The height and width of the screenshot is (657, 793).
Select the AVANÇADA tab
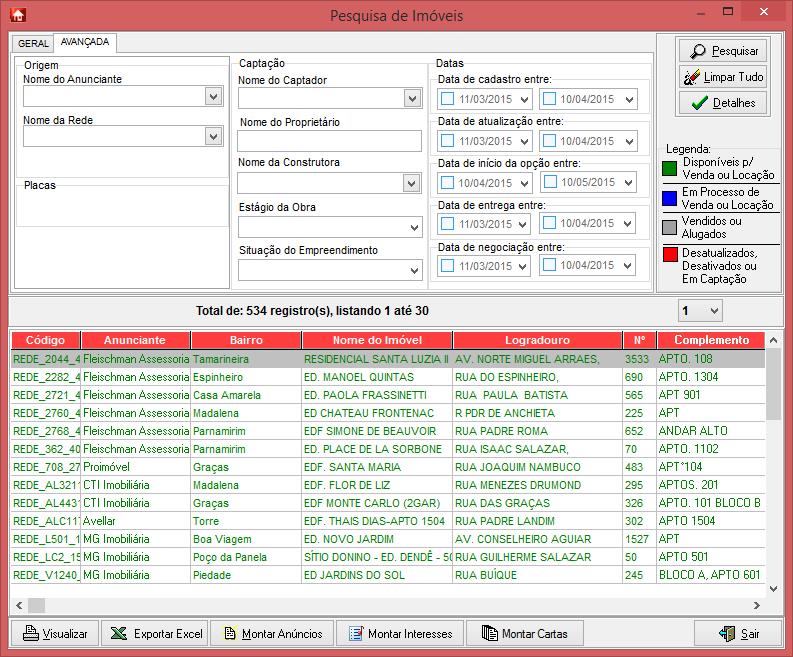[x=84, y=43]
